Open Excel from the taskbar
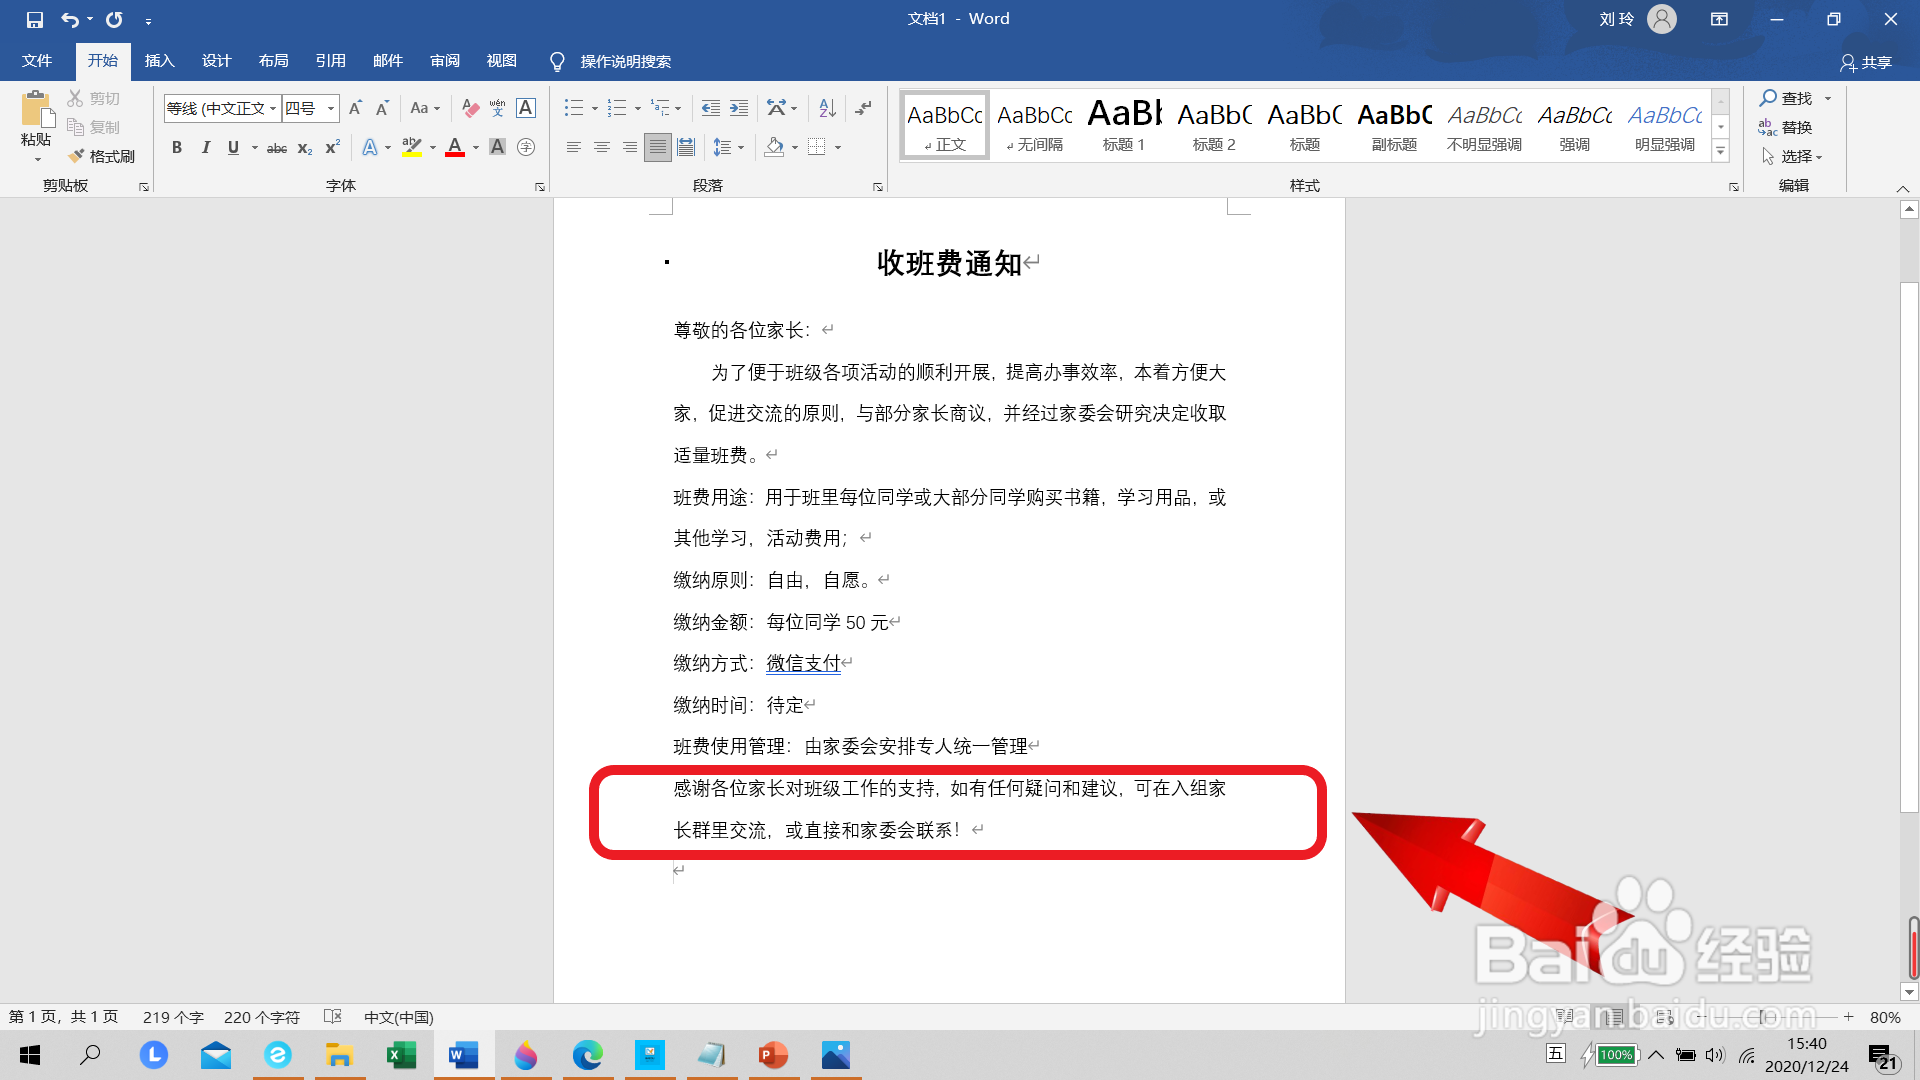The width and height of the screenshot is (1920, 1080). 401,1055
